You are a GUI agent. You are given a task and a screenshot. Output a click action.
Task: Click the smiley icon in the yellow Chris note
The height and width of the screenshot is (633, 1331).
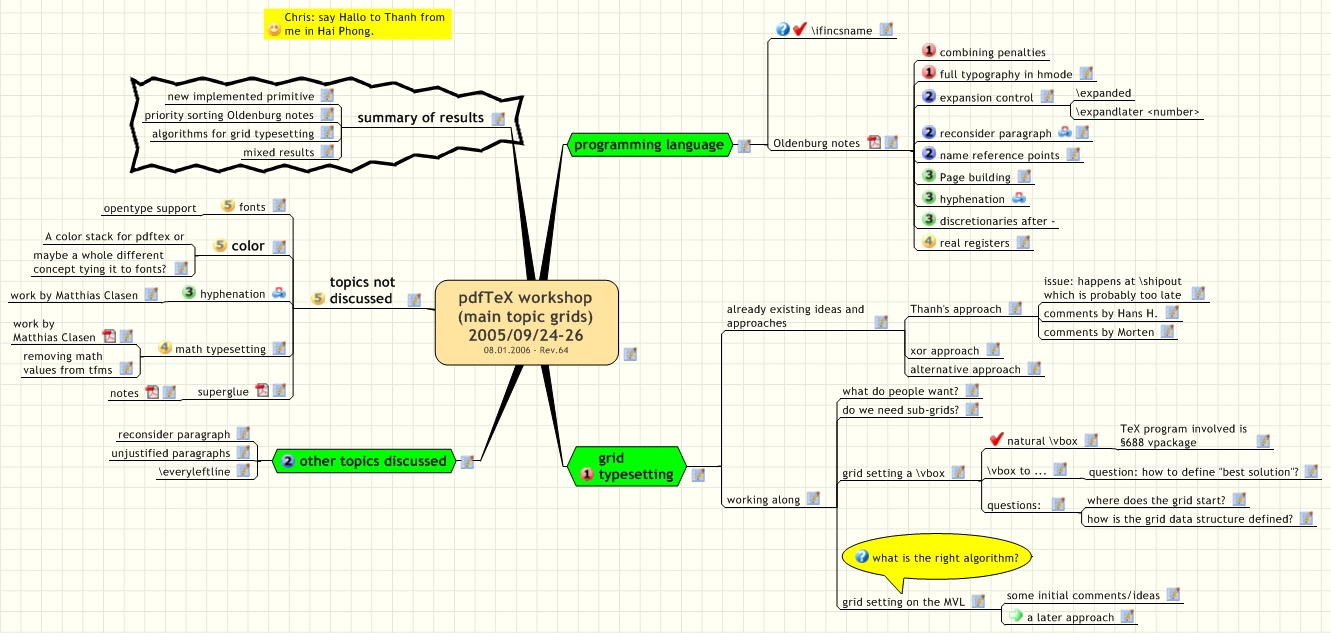(x=275, y=31)
